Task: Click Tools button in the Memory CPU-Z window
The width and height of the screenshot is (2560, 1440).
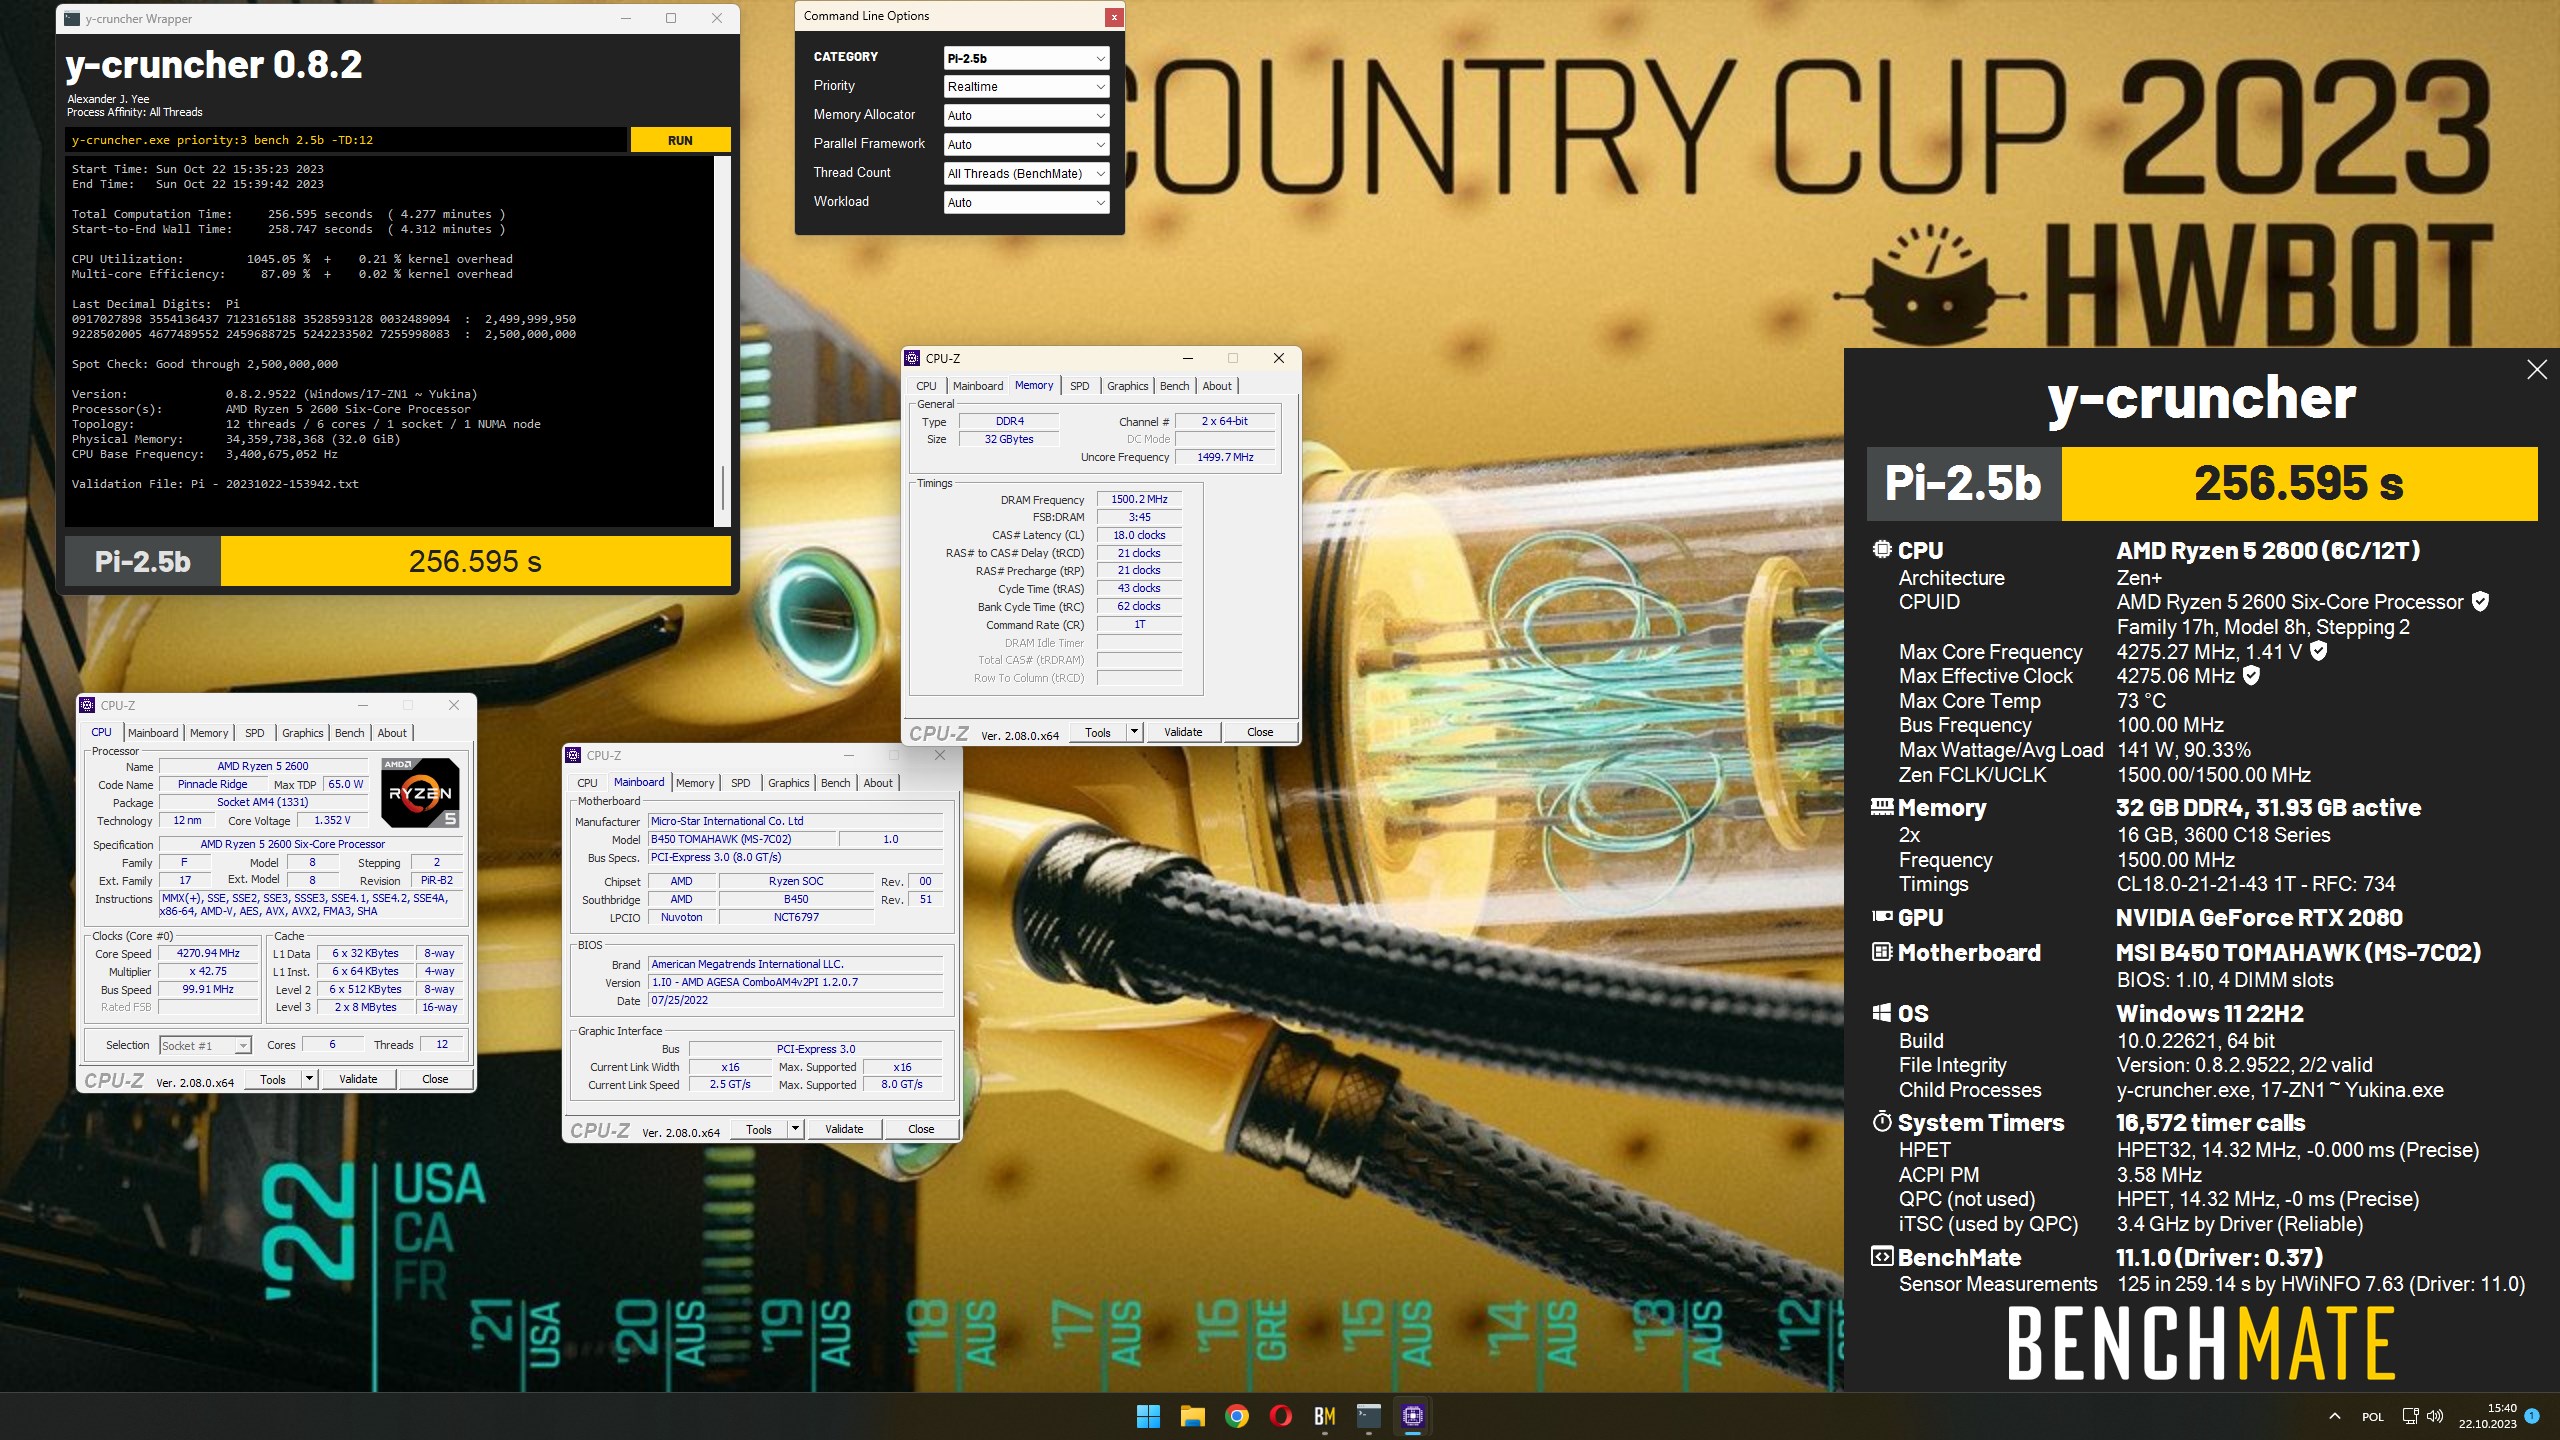Action: click(x=1098, y=732)
